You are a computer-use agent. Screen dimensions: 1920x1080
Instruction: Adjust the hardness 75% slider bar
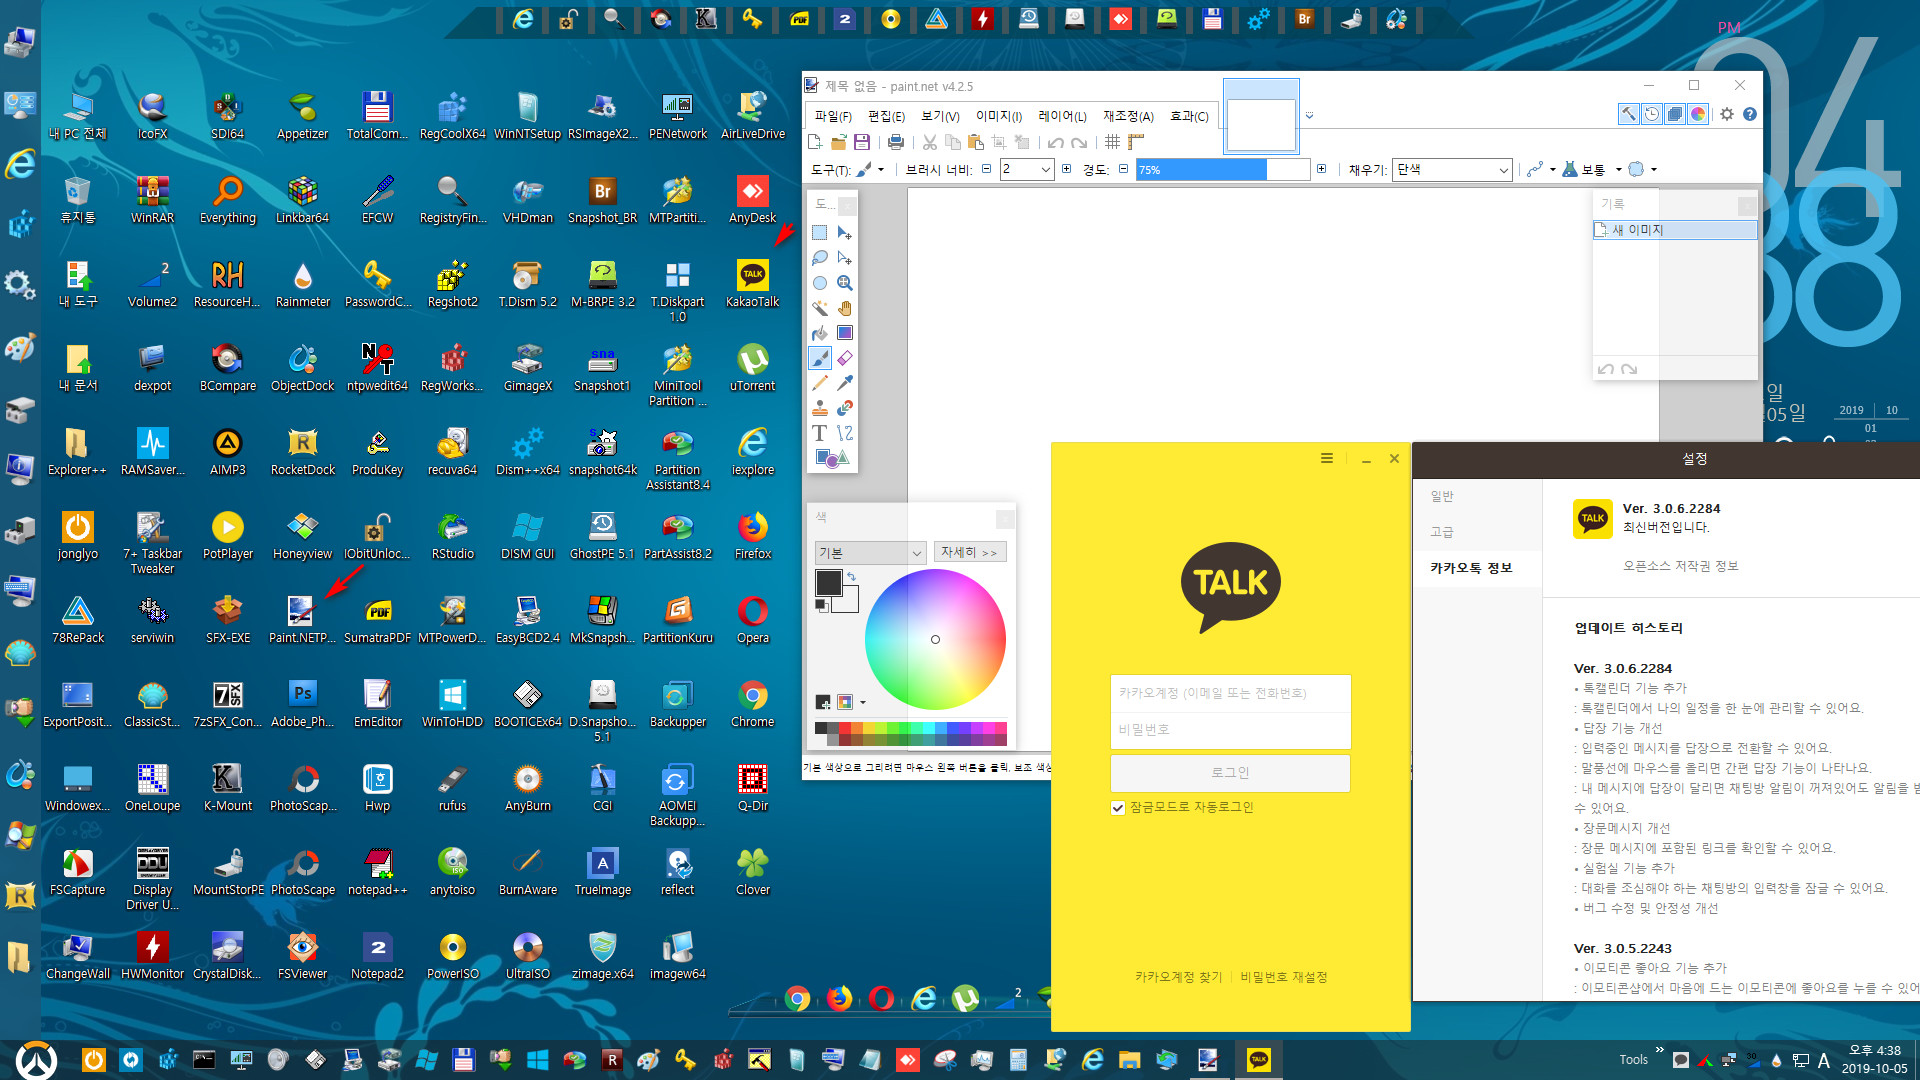[x=1222, y=170]
